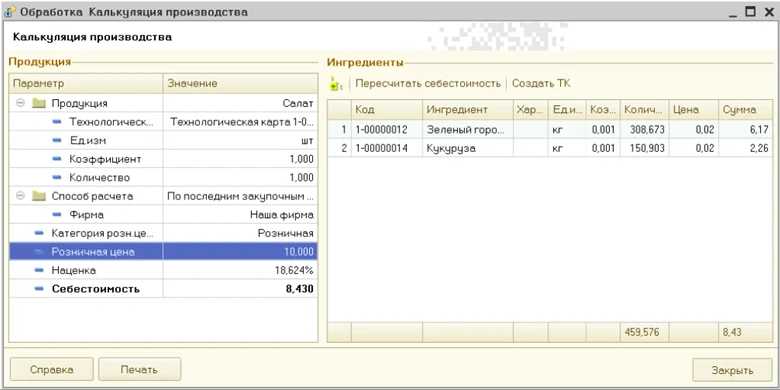Click the Закрыть button

tap(732, 371)
